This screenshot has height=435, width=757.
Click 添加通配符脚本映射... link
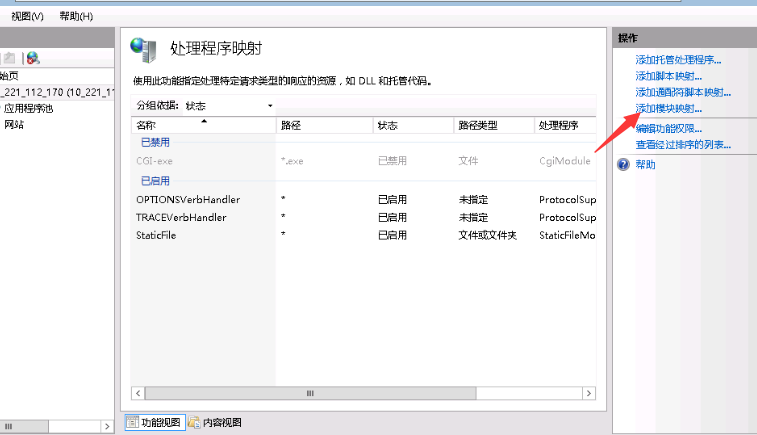(x=683, y=92)
